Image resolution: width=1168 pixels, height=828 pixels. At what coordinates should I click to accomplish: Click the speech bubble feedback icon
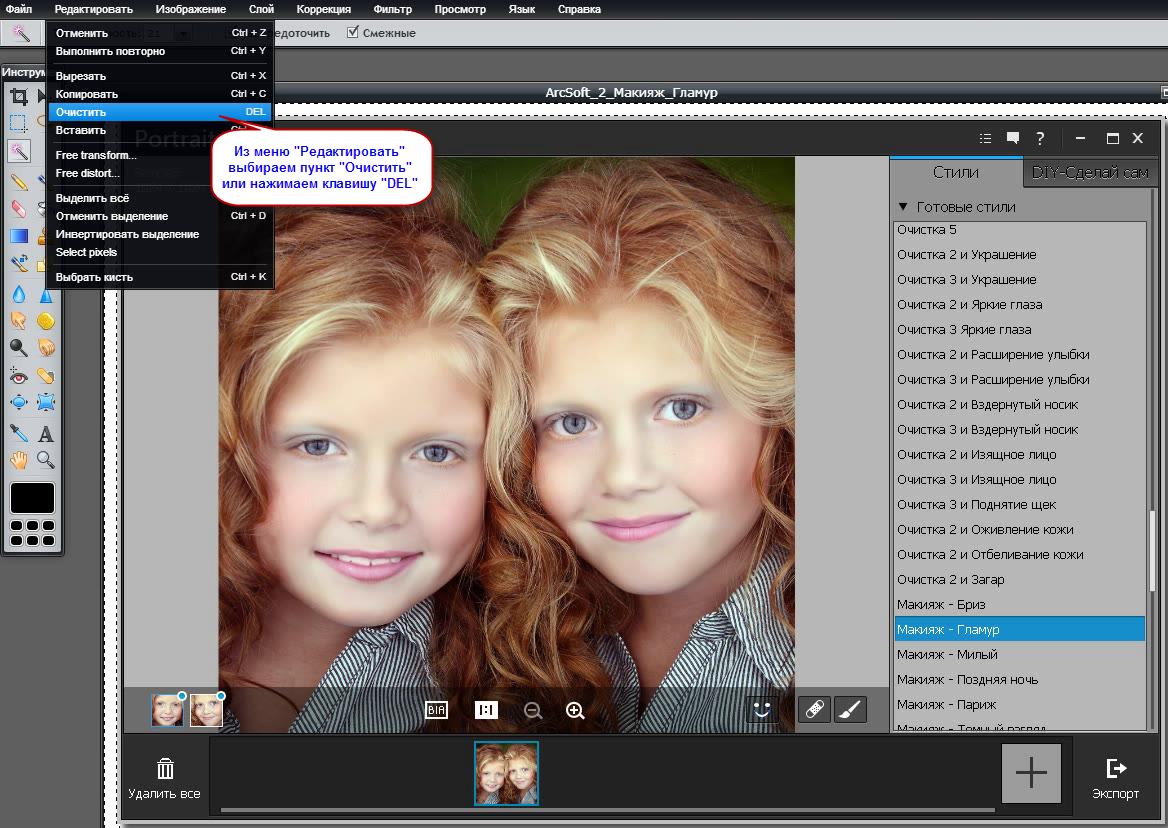coord(1012,138)
